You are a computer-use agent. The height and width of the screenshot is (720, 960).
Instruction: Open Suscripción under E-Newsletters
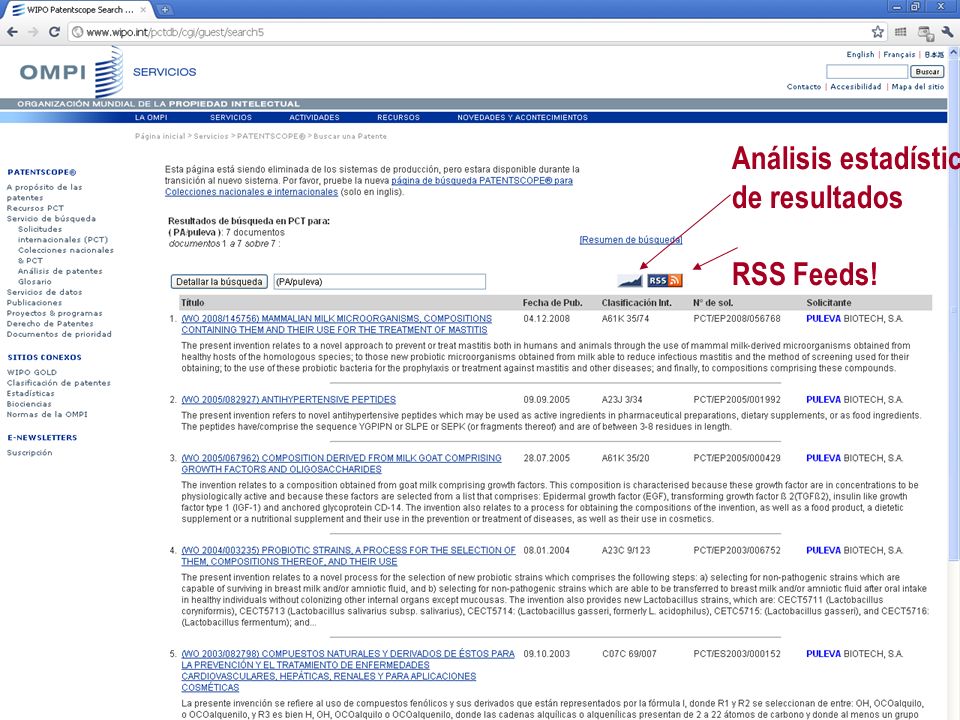[x=29, y=453]
